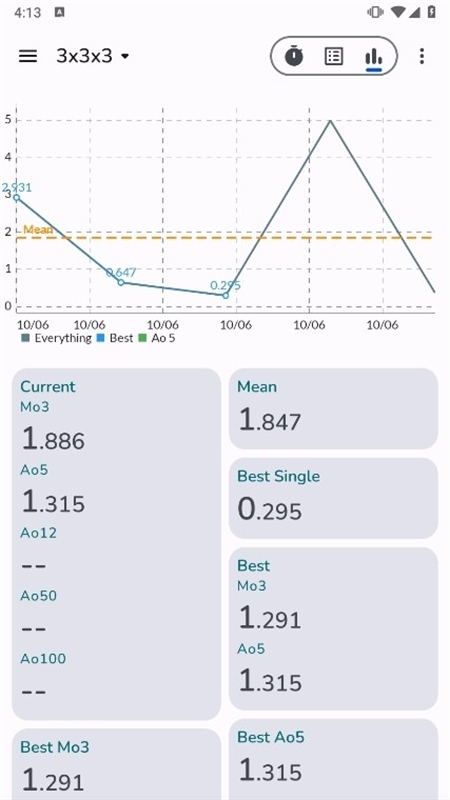Open the Current averages card
The height and width of the screenshot is (800, 450).
point(116,544)
